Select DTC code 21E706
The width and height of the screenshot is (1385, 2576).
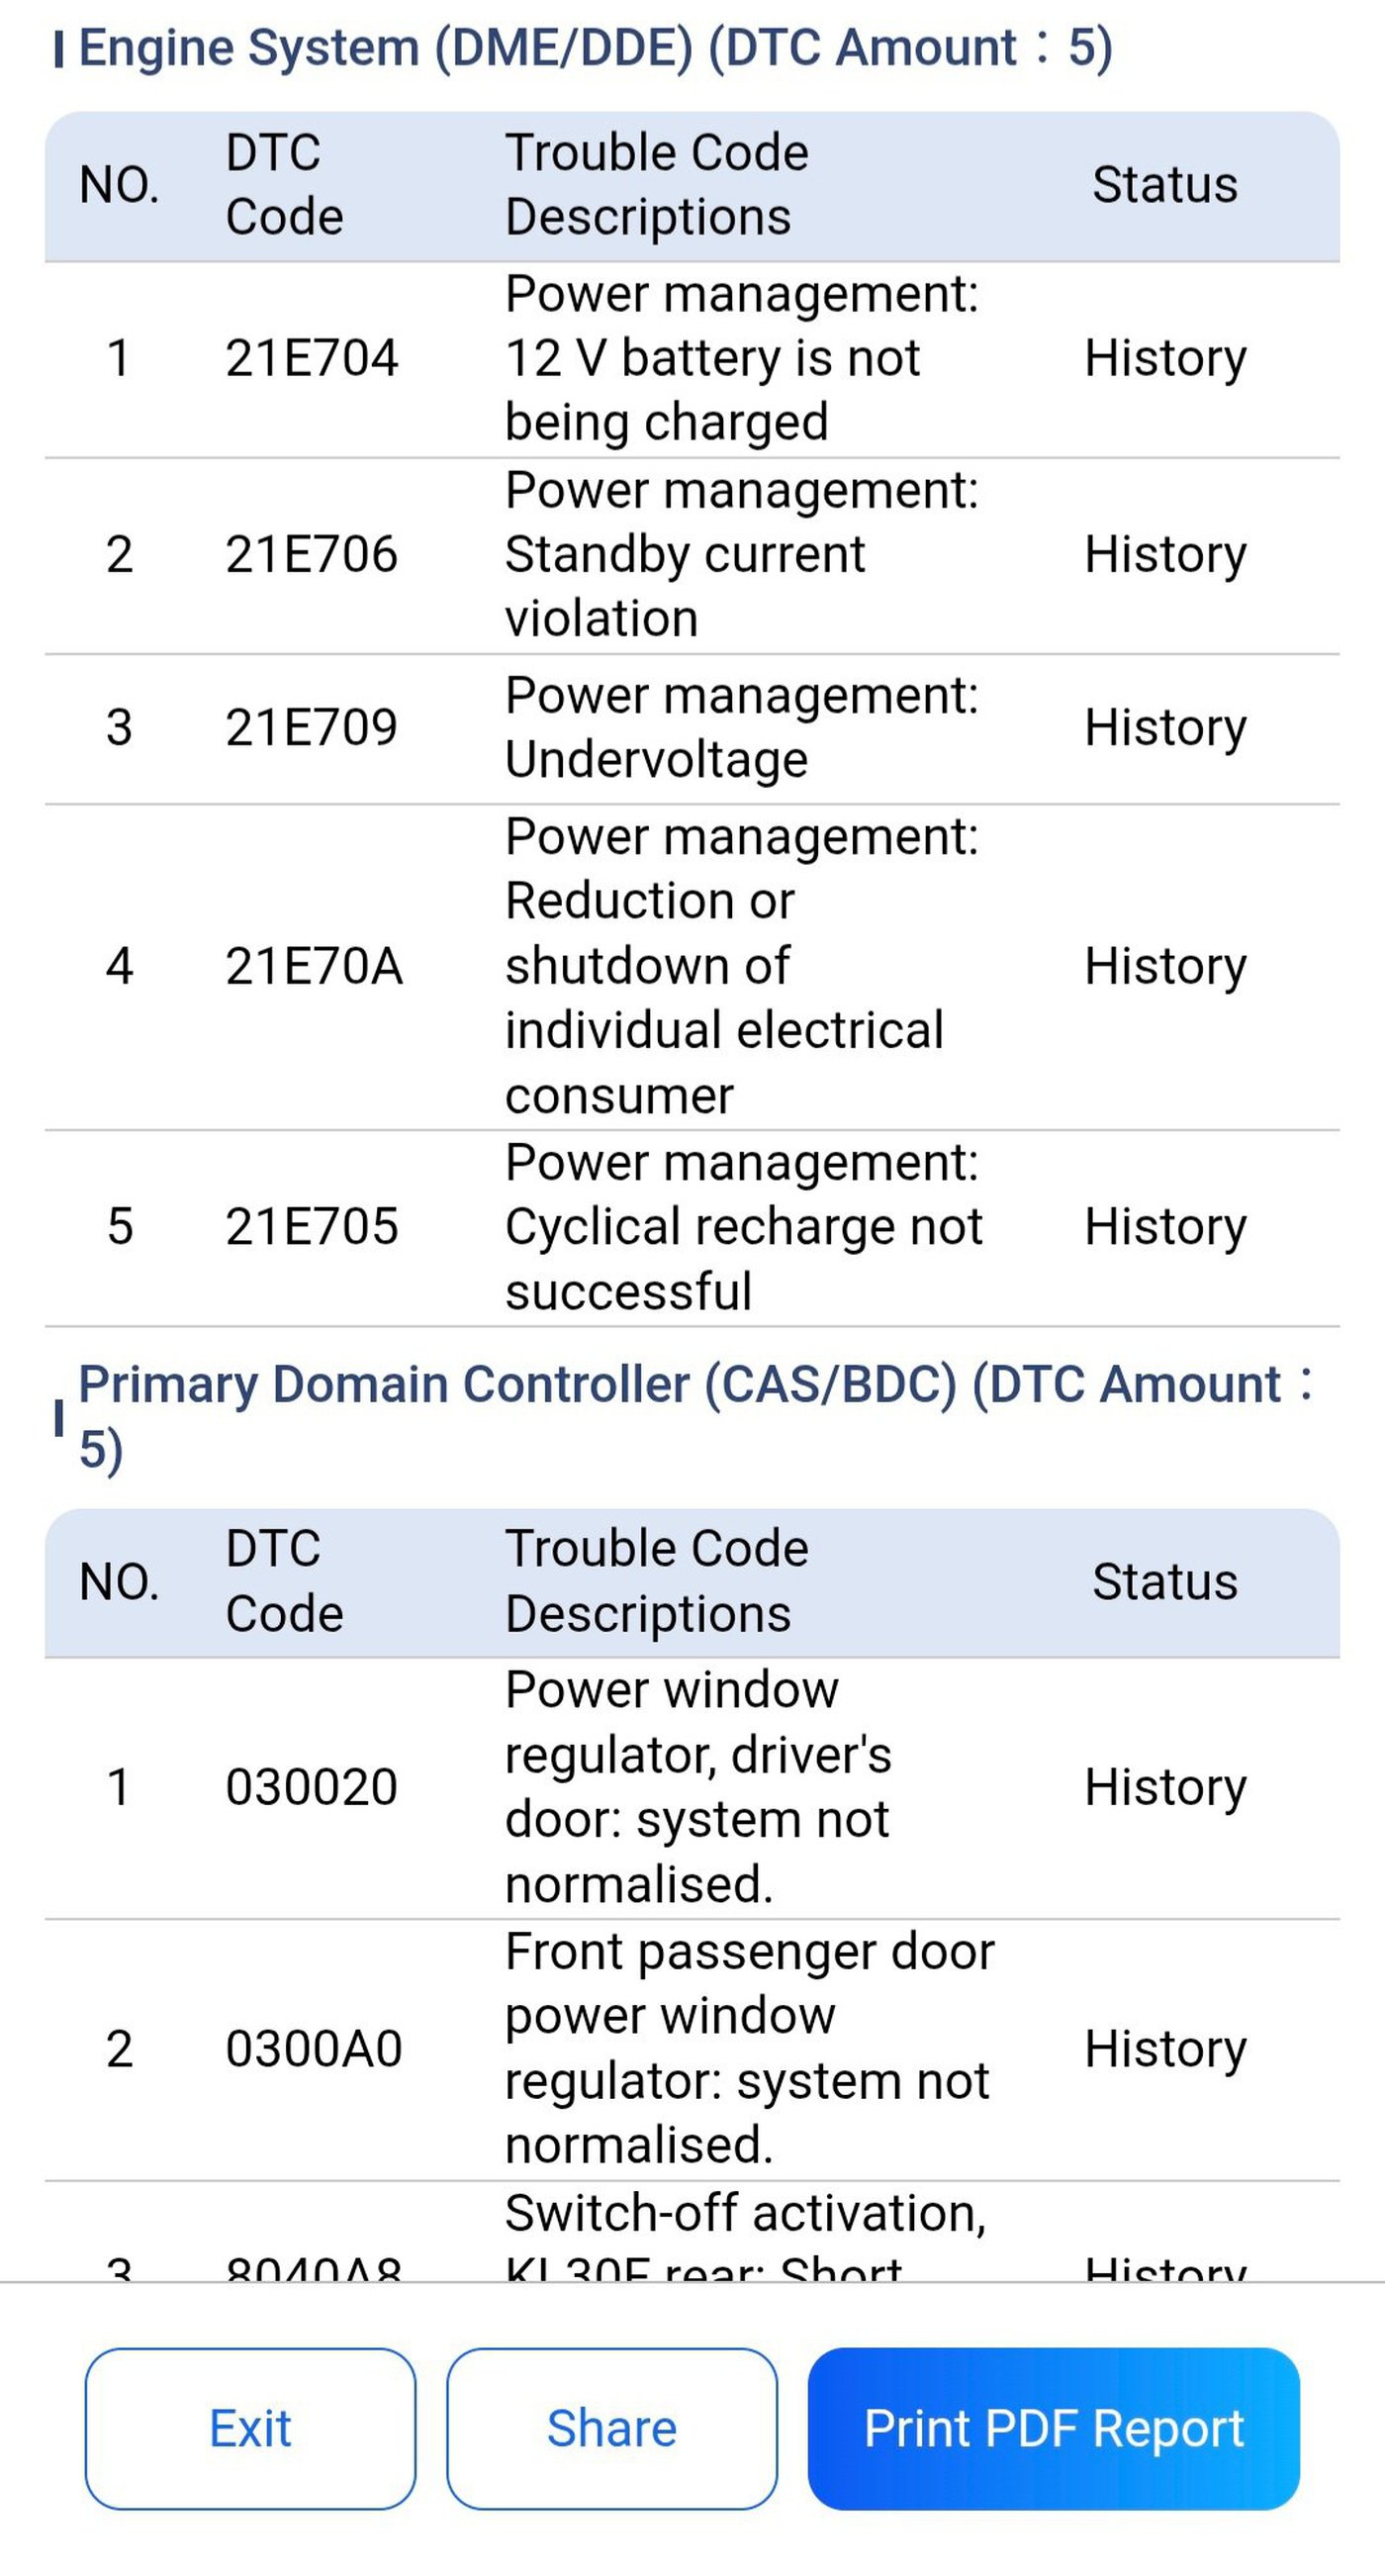[312, 554]
